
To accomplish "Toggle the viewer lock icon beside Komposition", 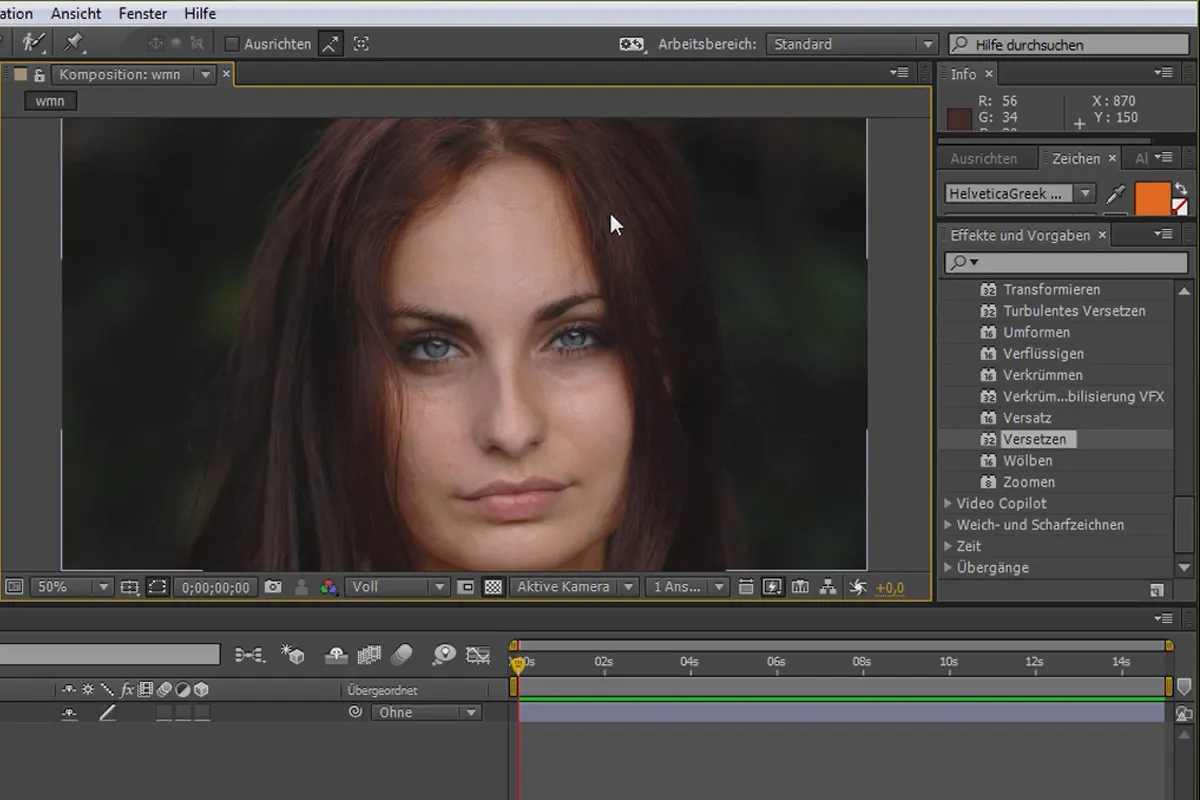I will tap(39, 74).
